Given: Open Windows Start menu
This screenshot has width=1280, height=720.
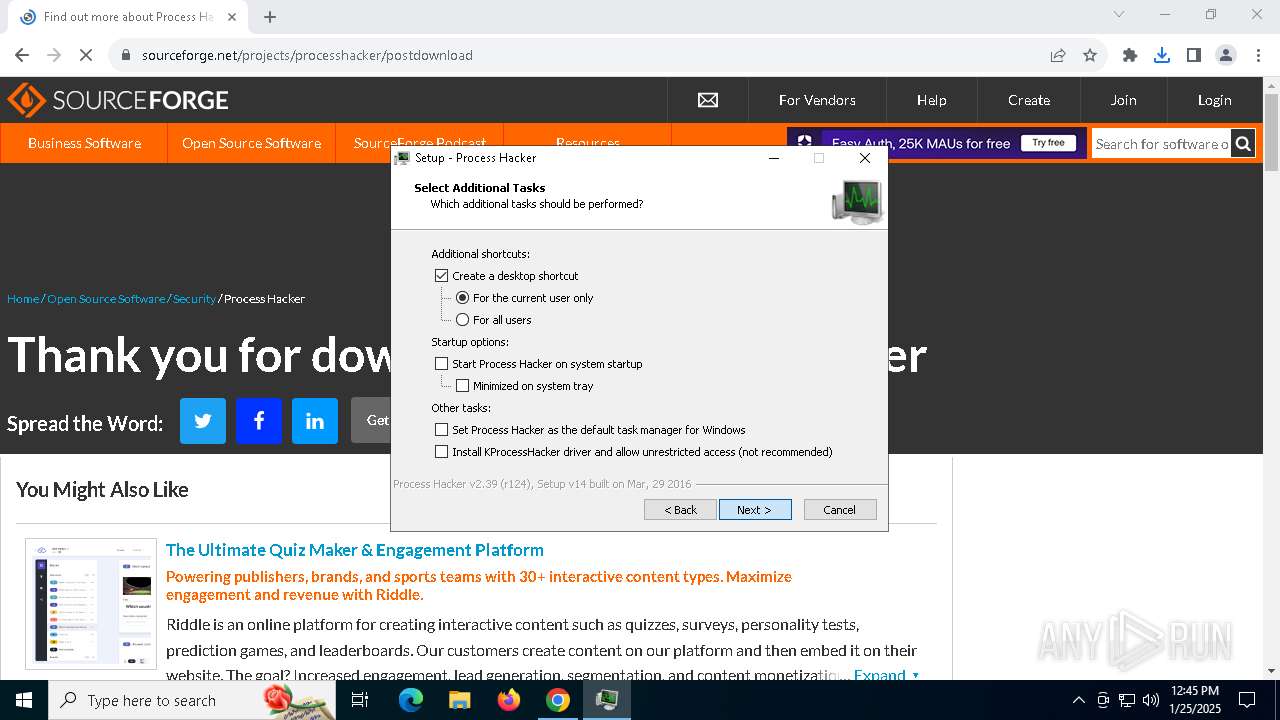Looking at the screenshot, I should (24, 700).
